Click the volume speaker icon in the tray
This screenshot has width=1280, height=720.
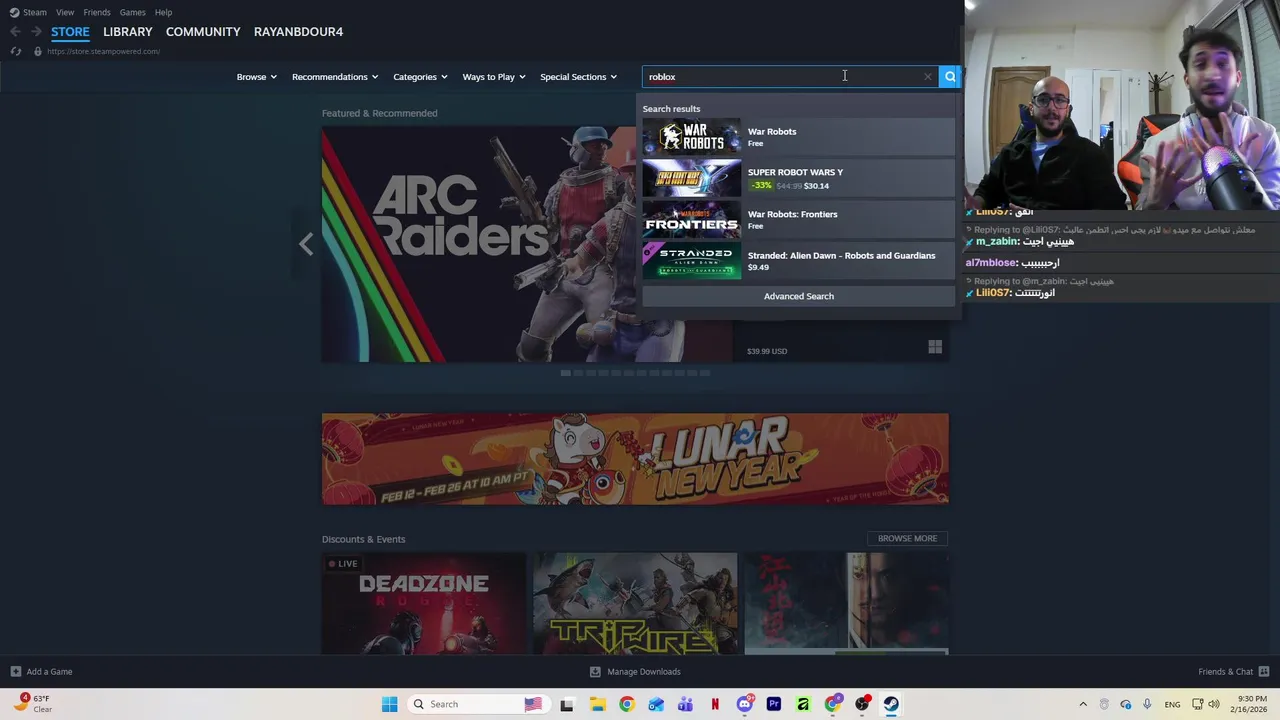1214,704
